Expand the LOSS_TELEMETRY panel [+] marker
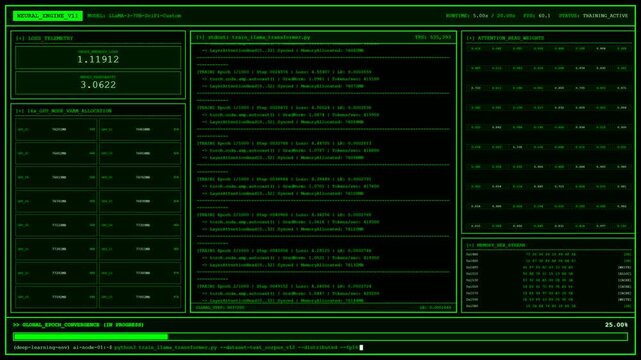This screenshot has width=641, height=360. [20, 38]
